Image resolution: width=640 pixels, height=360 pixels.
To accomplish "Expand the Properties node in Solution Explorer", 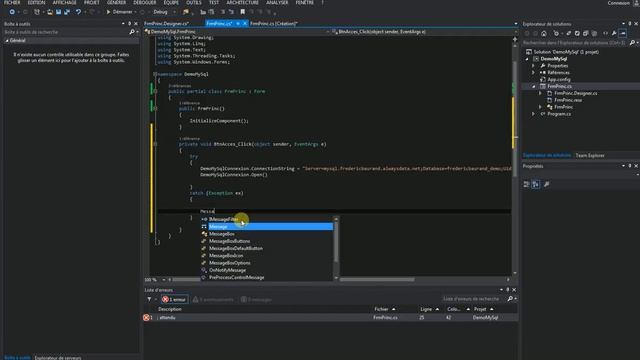I will tap(533, 66).
